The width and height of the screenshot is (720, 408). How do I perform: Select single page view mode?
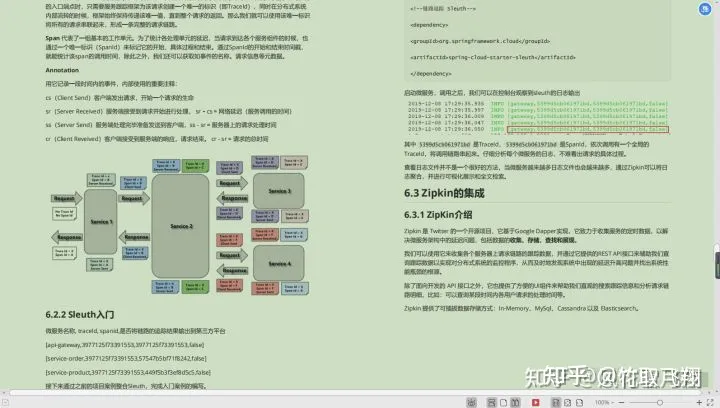click(x=503, y=402)
